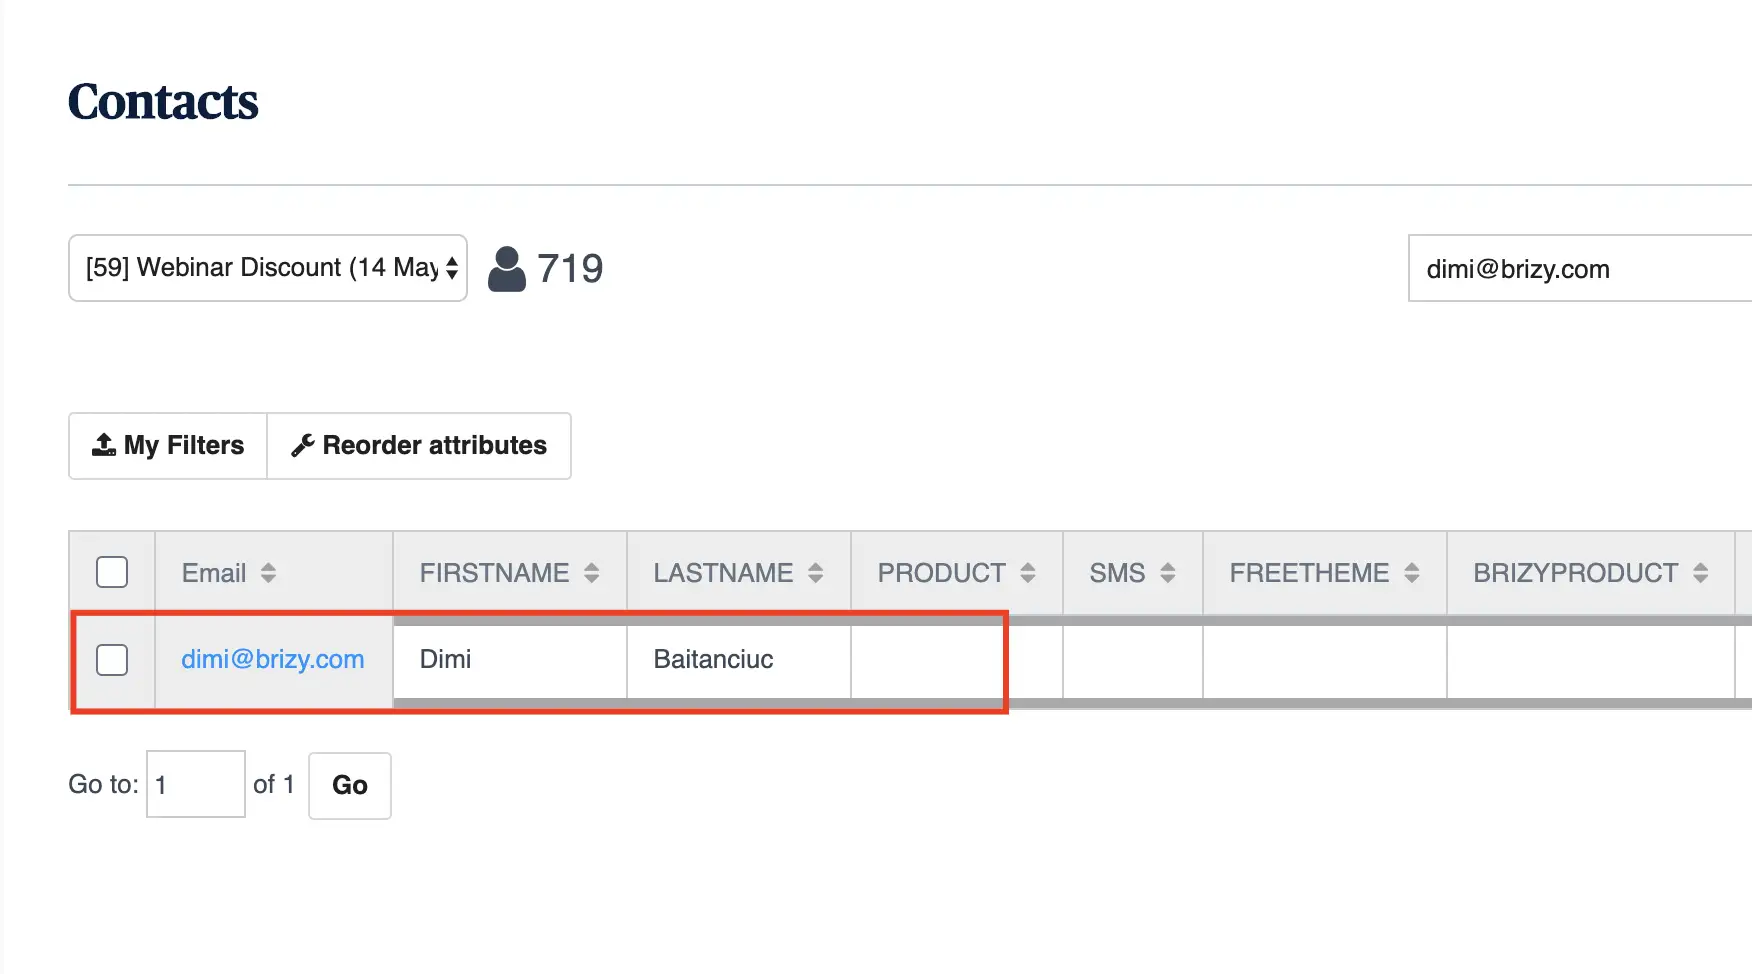1752x974 pixels.
Task: Click the Email column sort icon
Action: coord(268,573)
